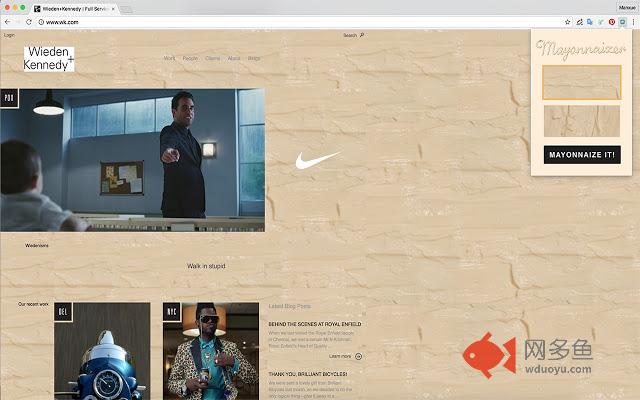Click the site info icon in address bar

41,22
